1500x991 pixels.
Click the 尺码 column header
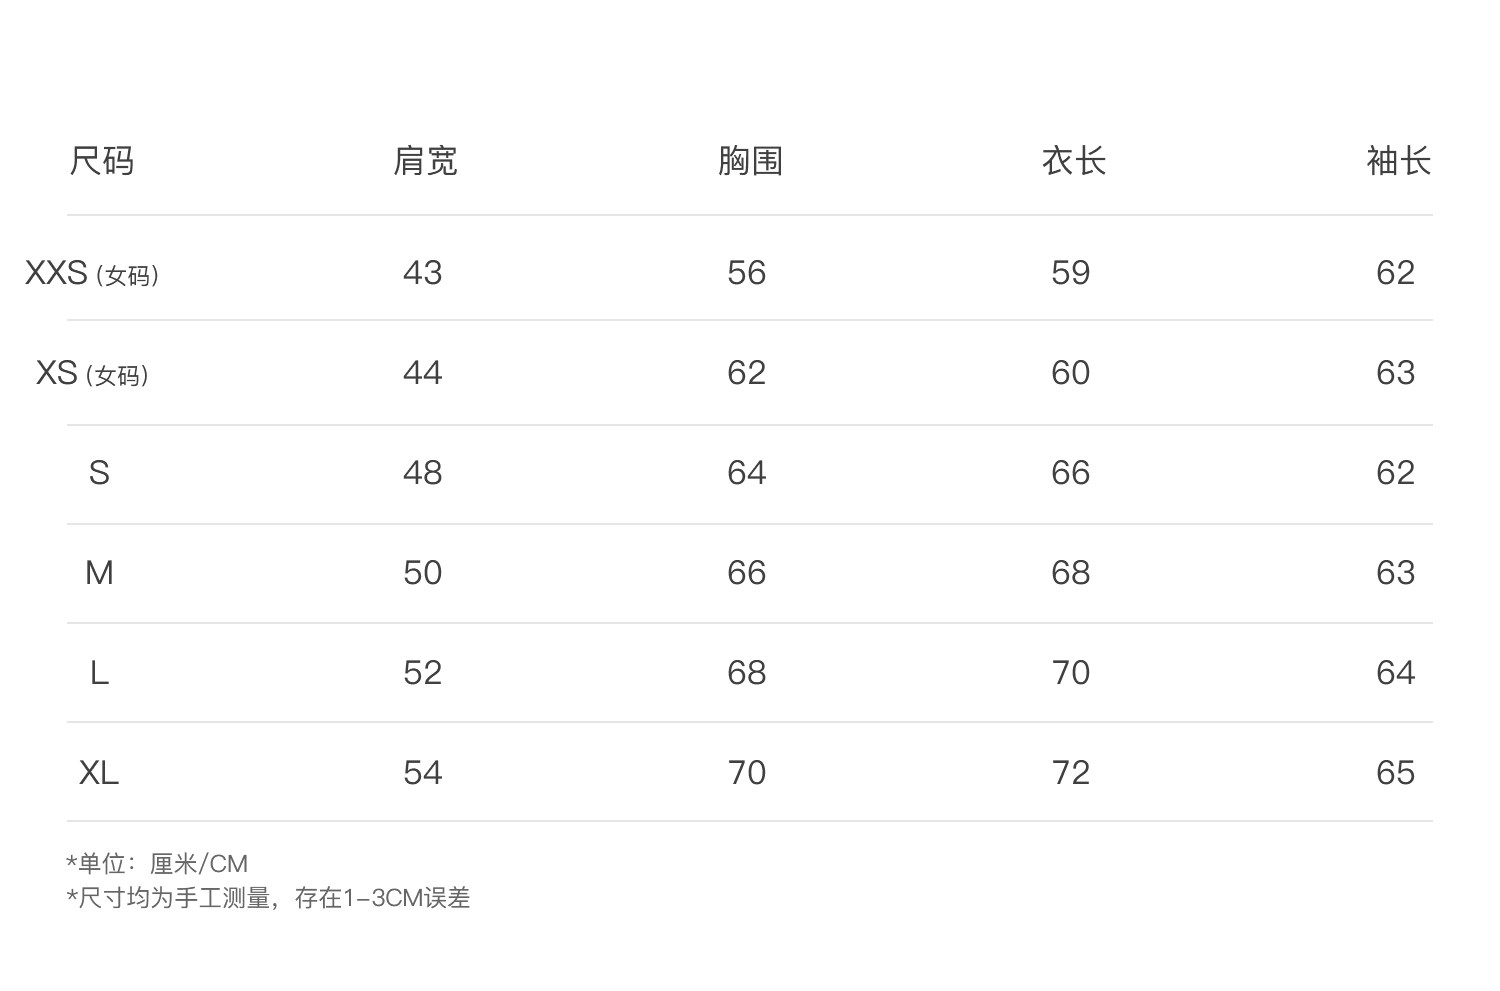[x=101, y=161]
